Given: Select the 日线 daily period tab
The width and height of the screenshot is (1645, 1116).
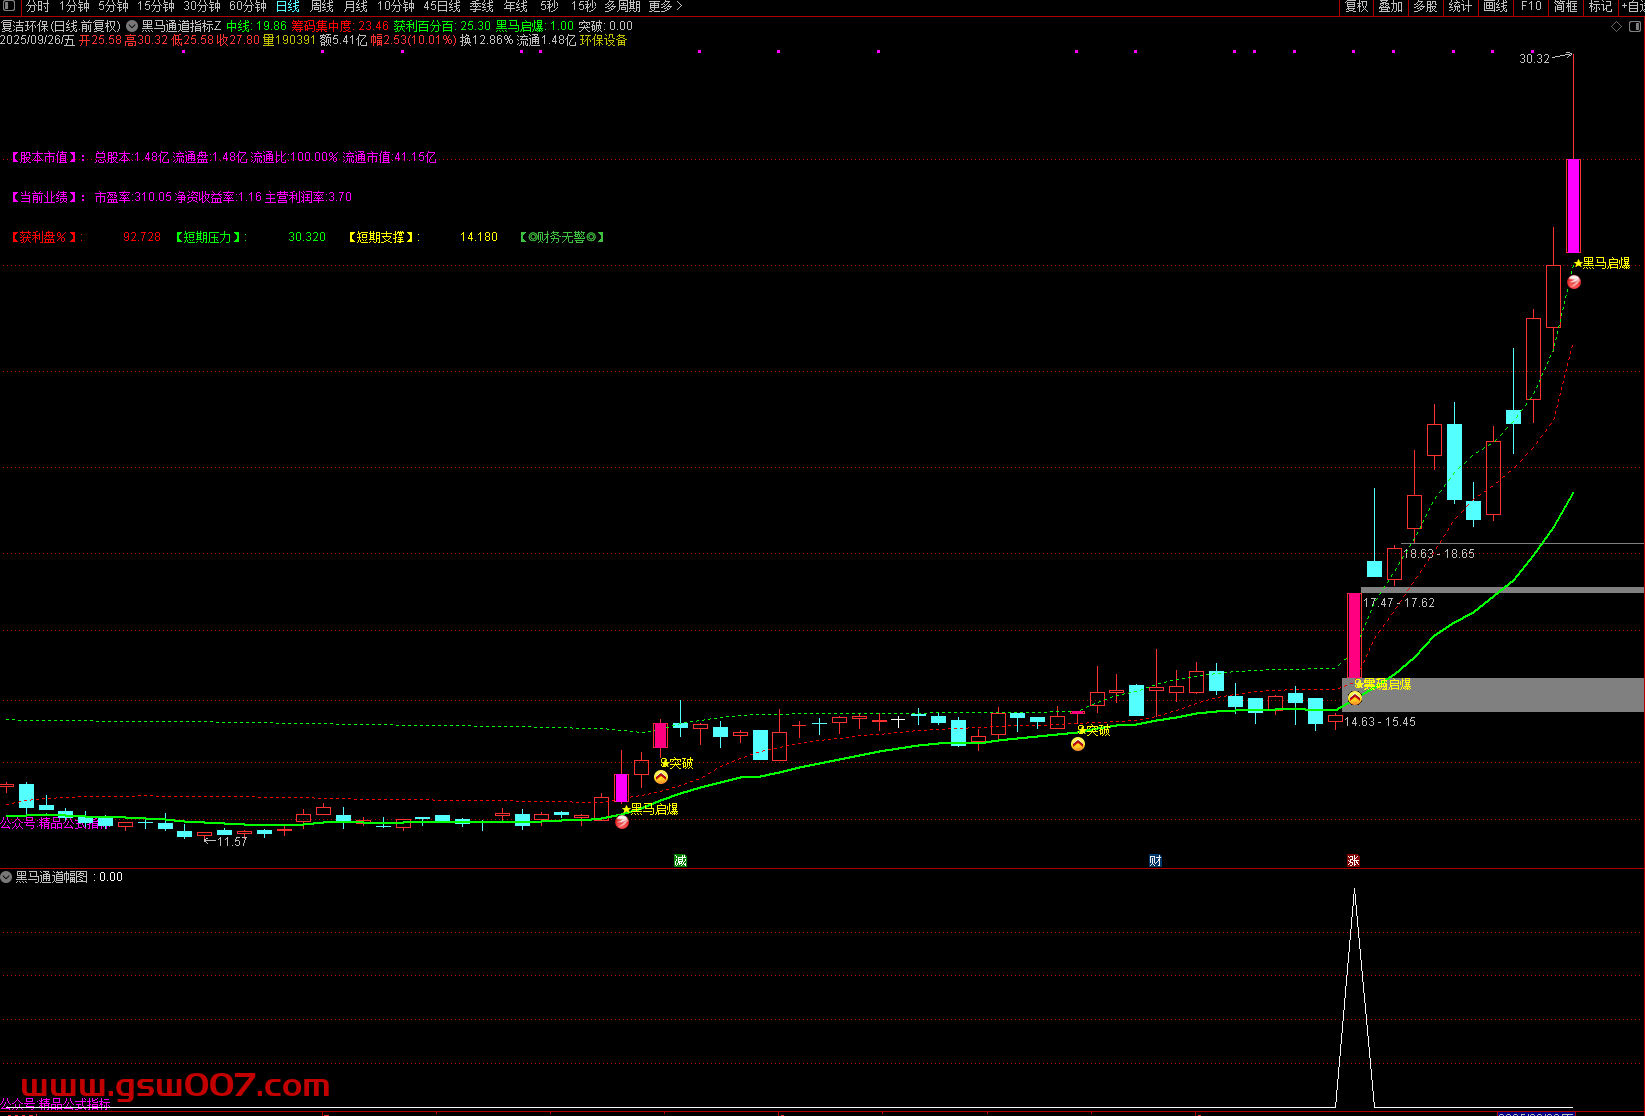Looking at the screenshot, I should (287, 6).
